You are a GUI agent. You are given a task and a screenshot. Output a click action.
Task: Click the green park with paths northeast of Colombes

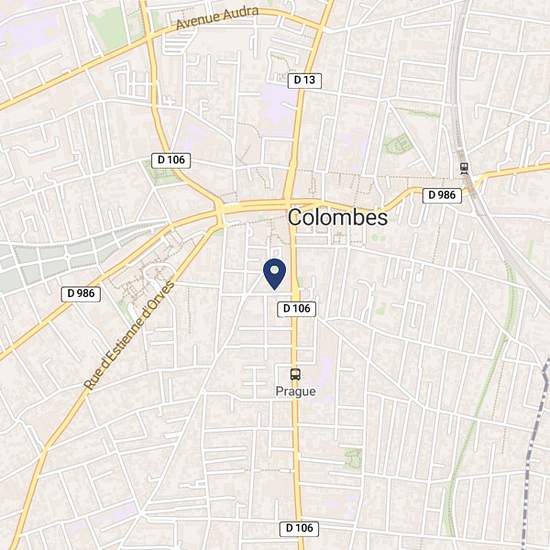pyautogui.click(x=398, y=143)
